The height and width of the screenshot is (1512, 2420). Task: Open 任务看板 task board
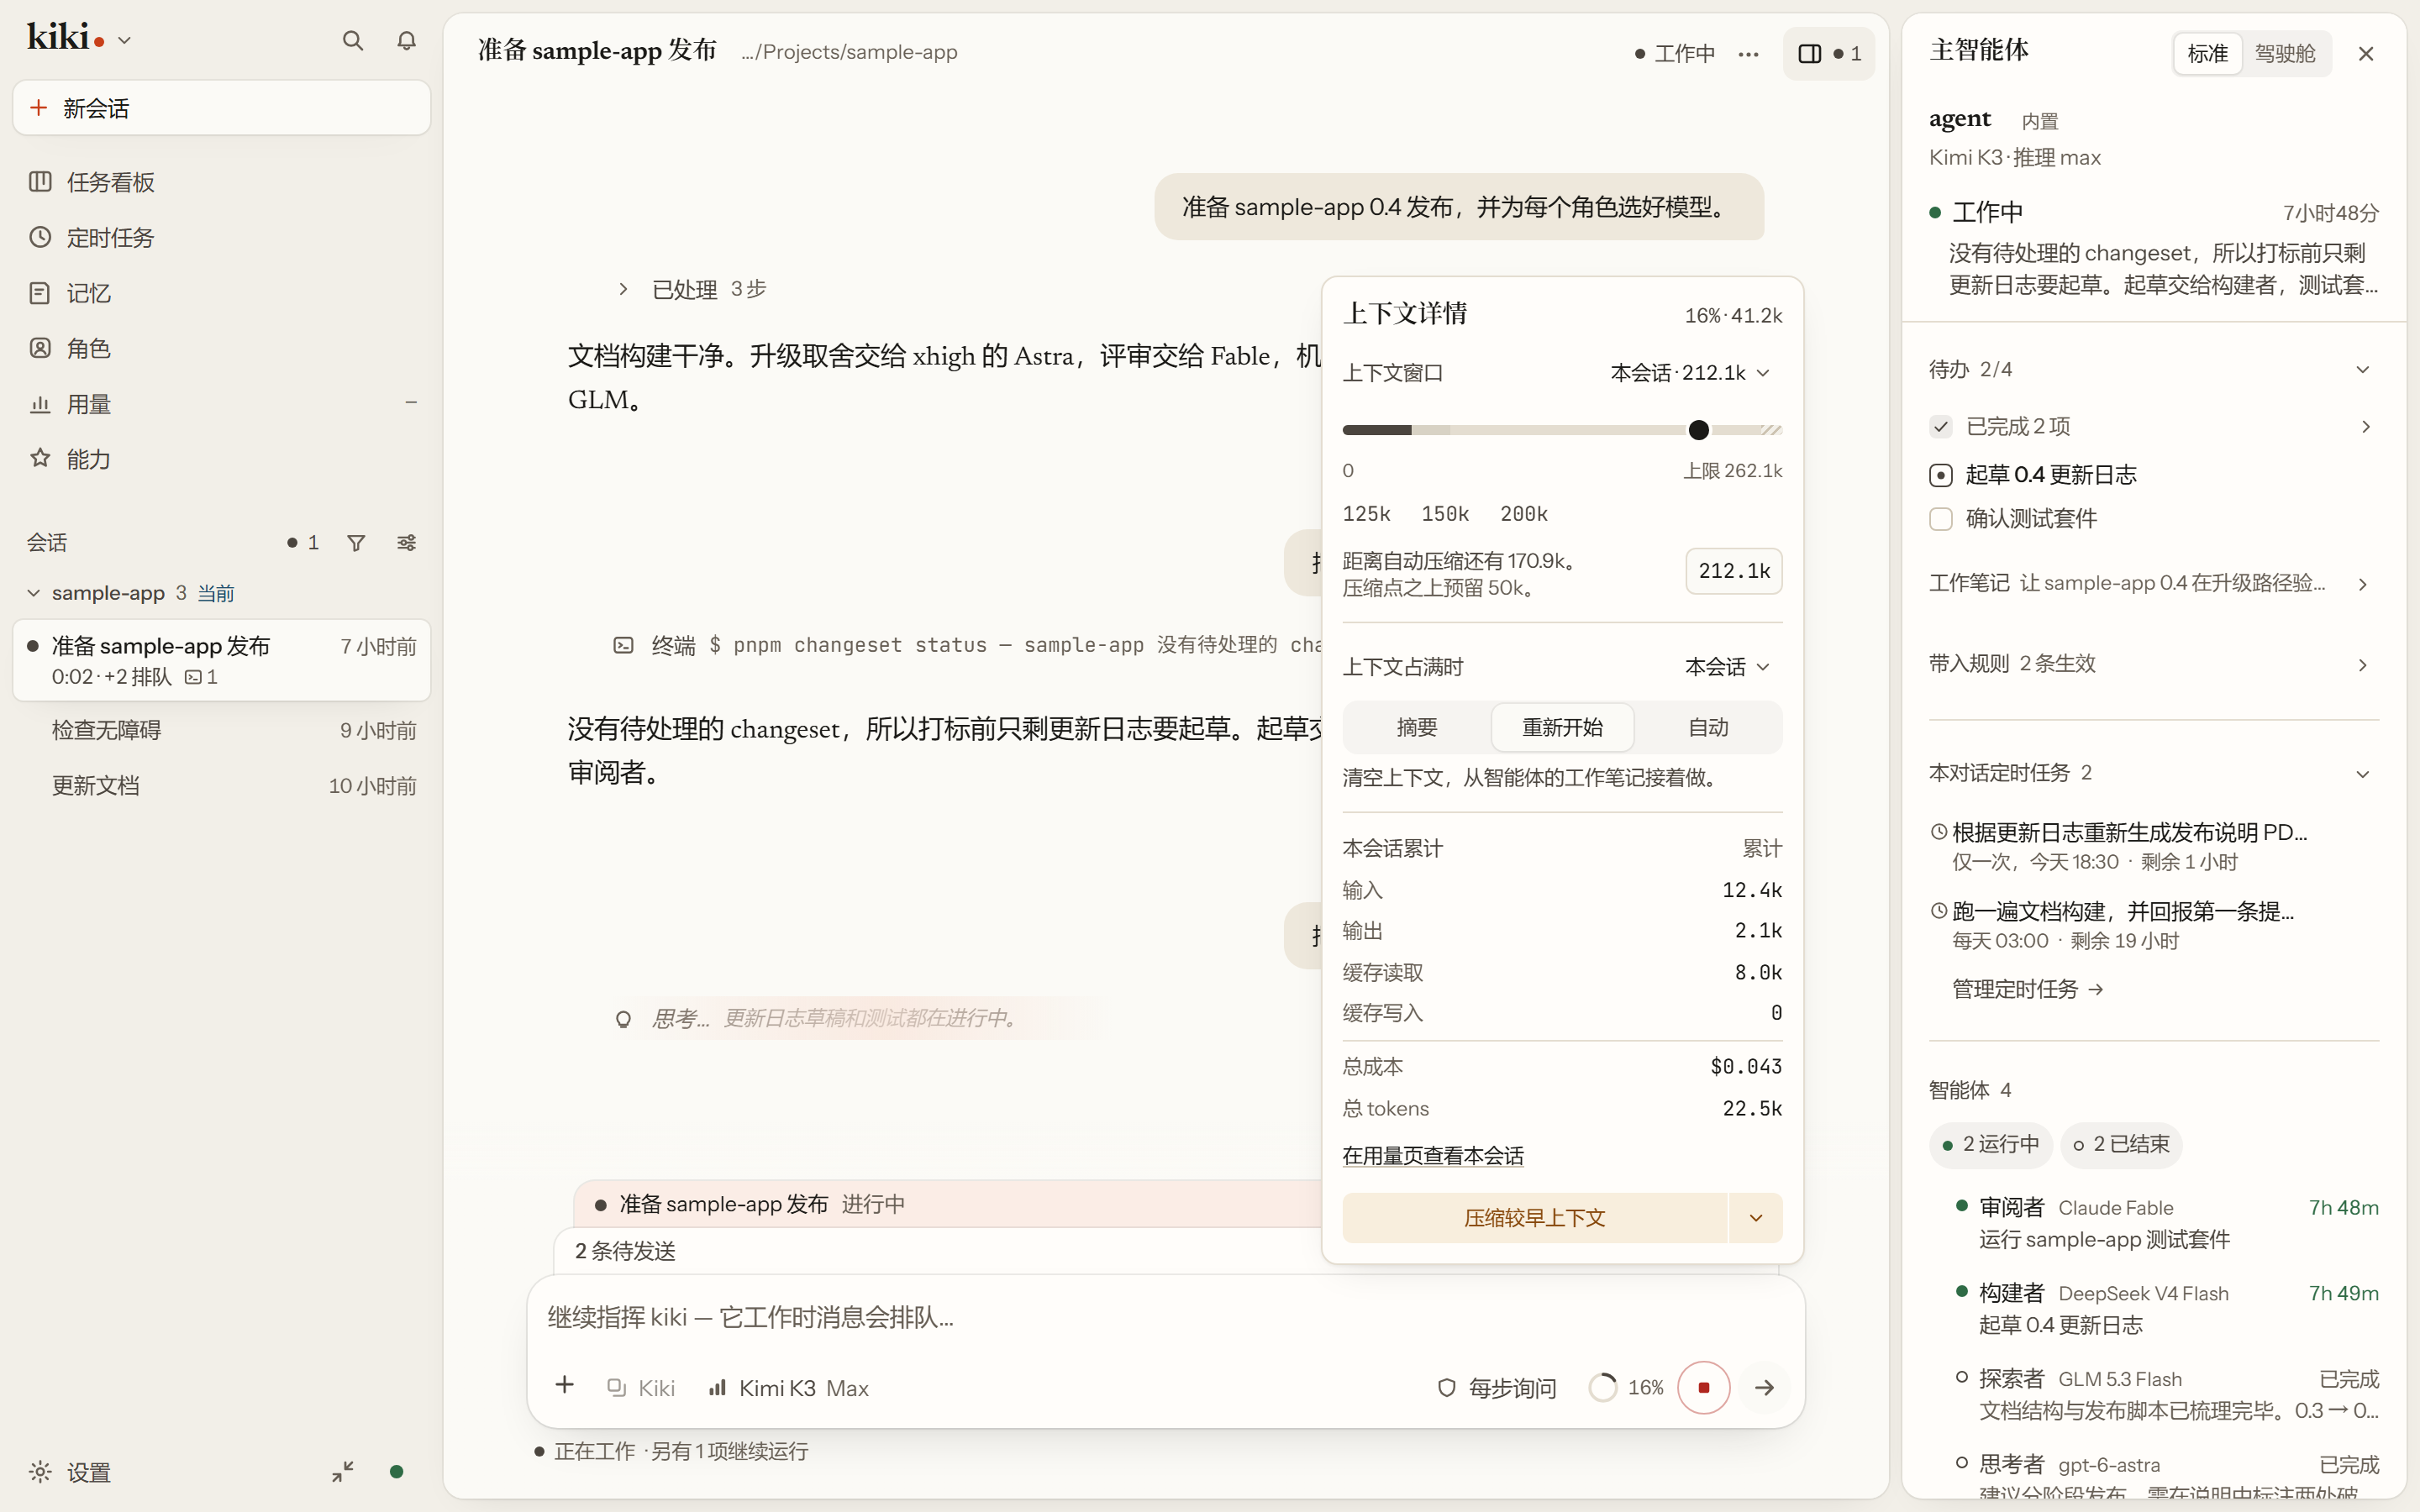[221, 182]
